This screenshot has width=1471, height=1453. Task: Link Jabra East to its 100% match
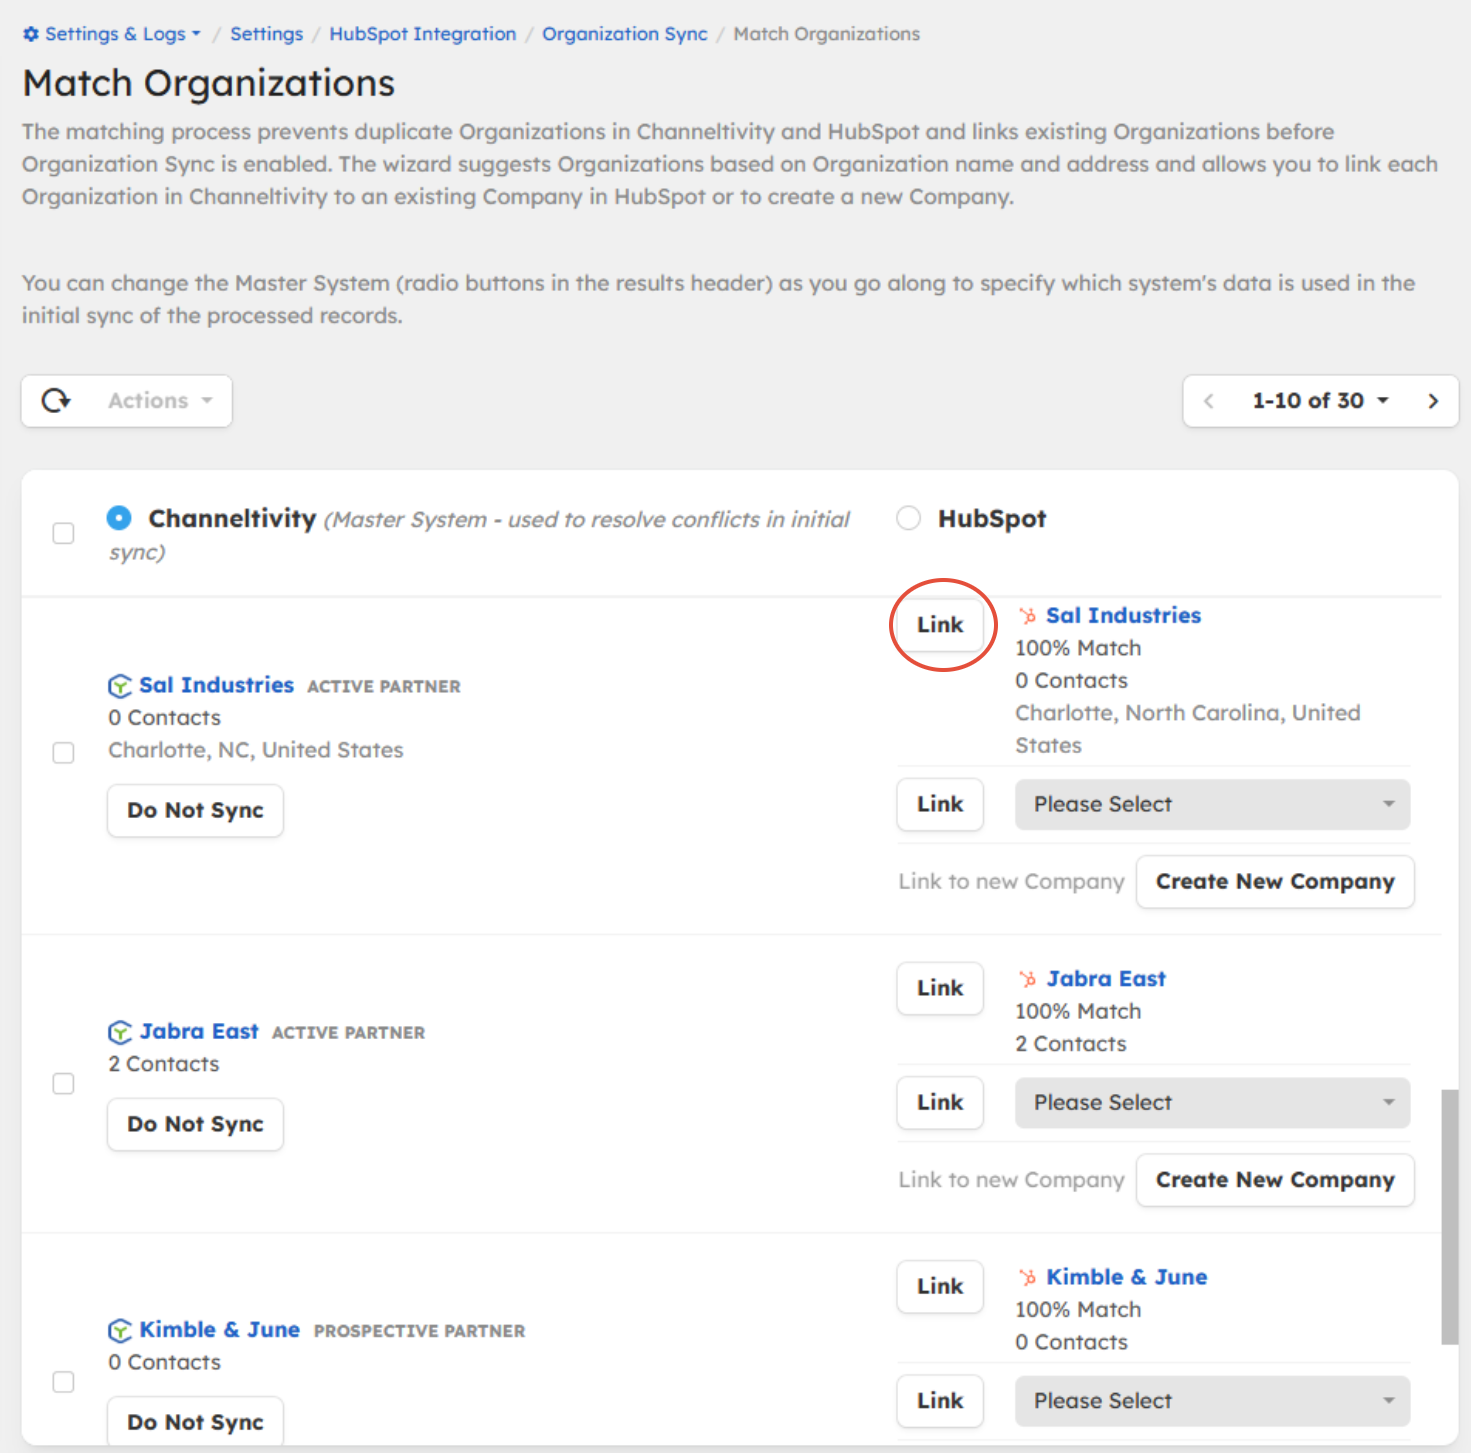click(x=940, y=988)
